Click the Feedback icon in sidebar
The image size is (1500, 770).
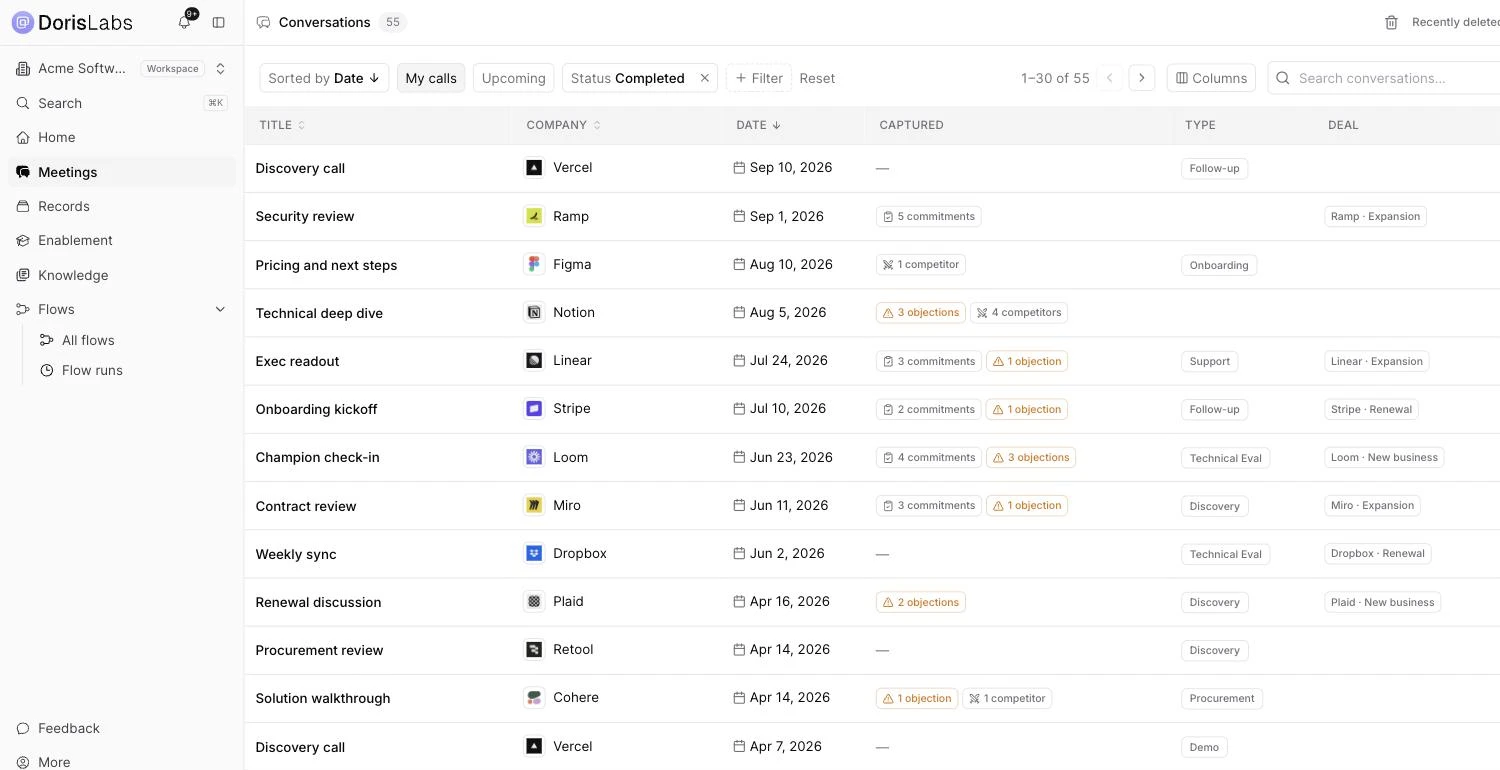click(x=23, y=728)
